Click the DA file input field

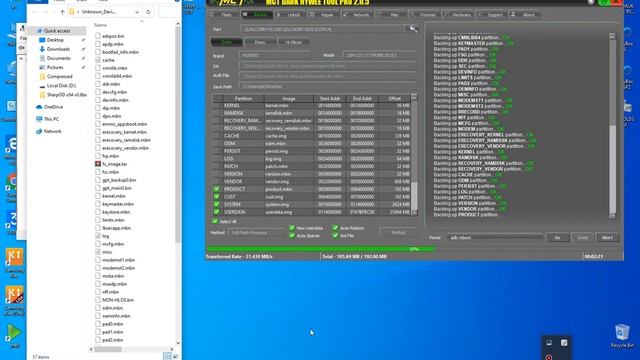(327, 66)
